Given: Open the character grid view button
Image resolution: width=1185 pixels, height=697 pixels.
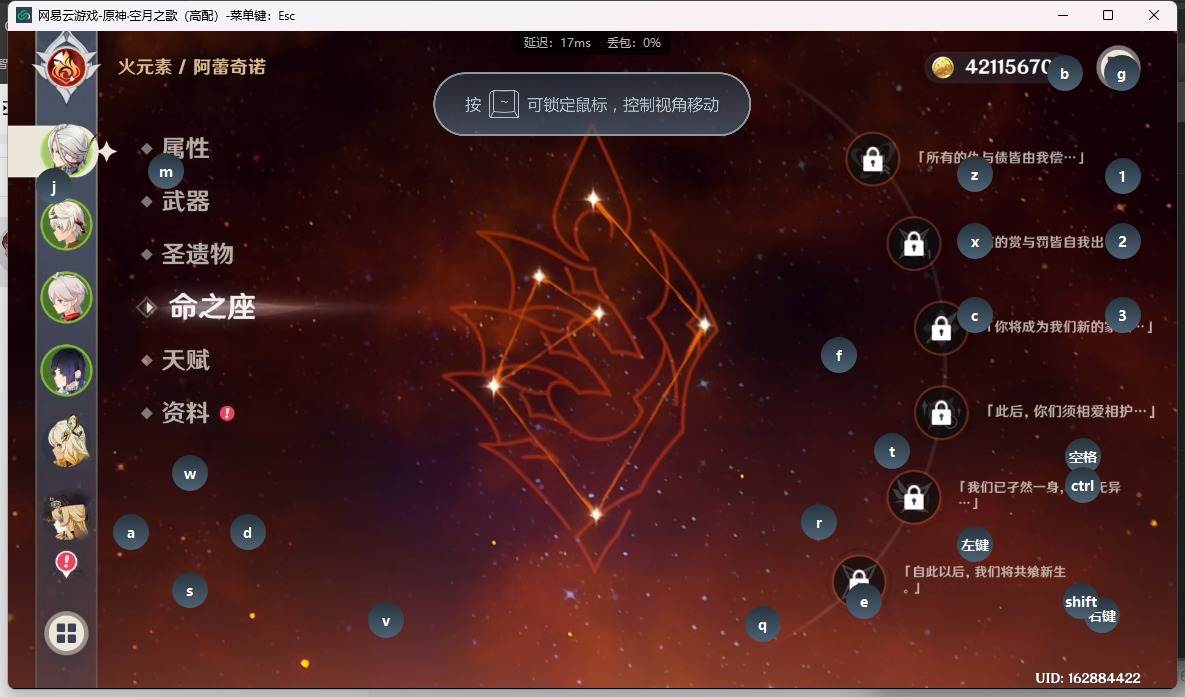Looking at the screenshot, I should (67, 633).
